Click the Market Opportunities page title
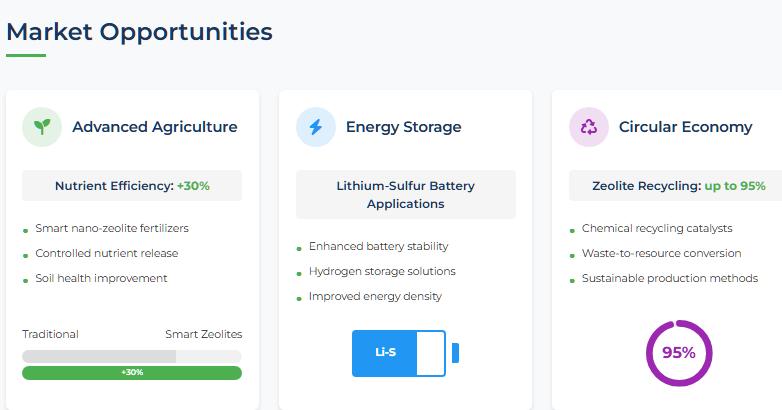 [x=139, y=31]
